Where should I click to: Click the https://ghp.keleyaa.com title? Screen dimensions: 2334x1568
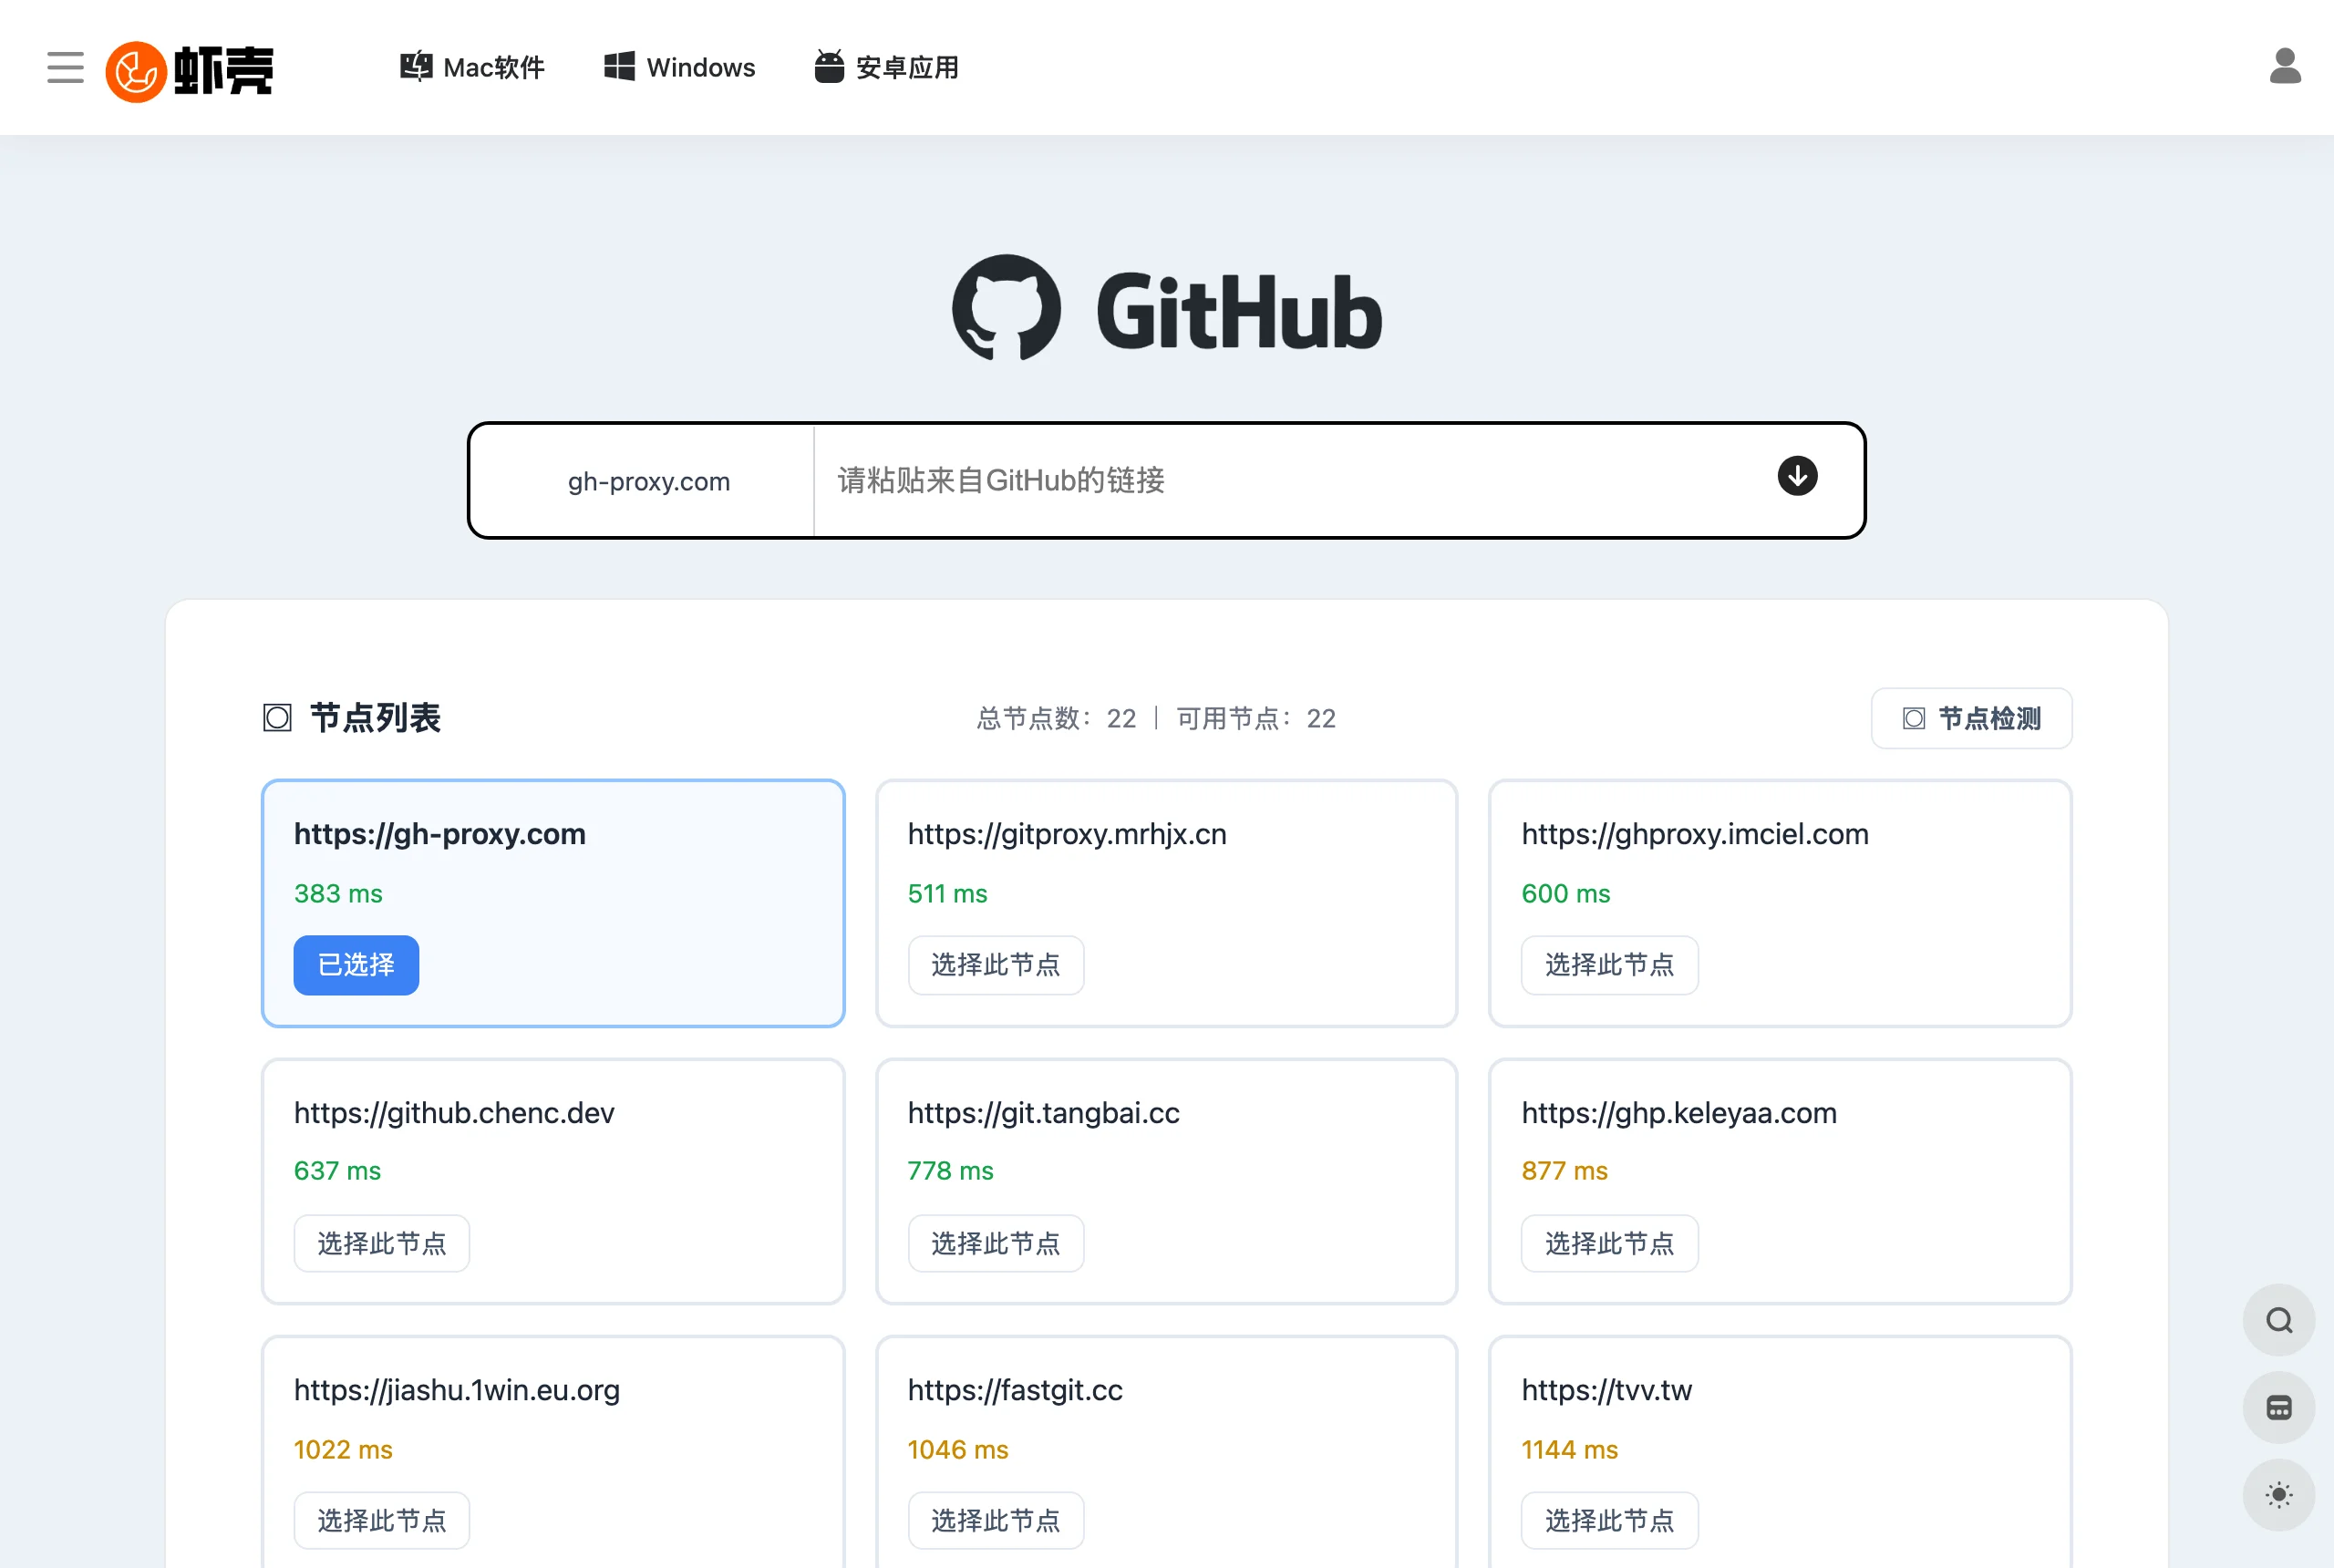[1679, 1112]
